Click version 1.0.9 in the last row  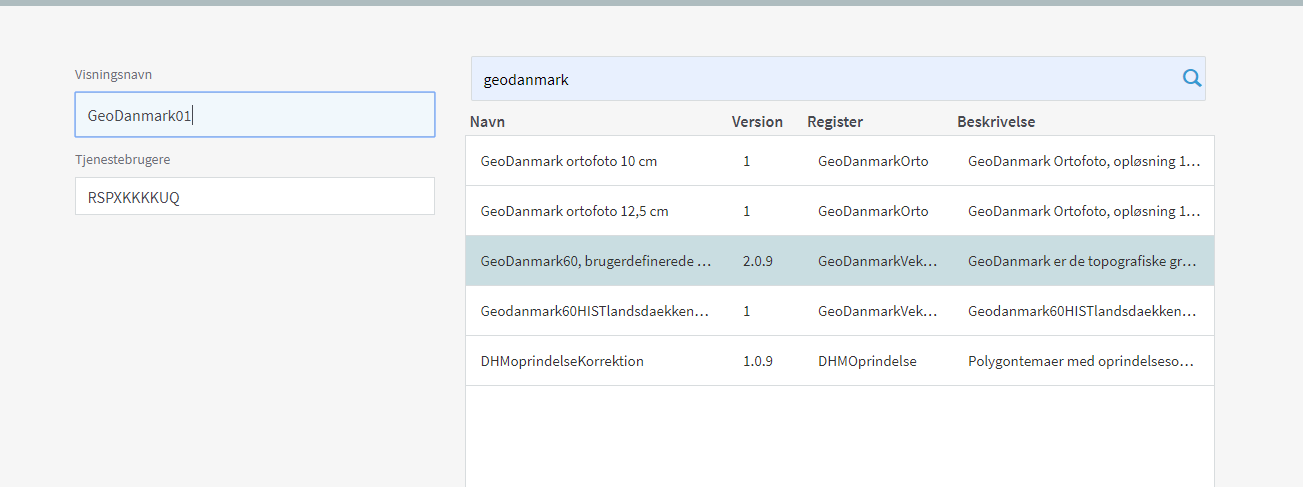[x=758, y=361]
